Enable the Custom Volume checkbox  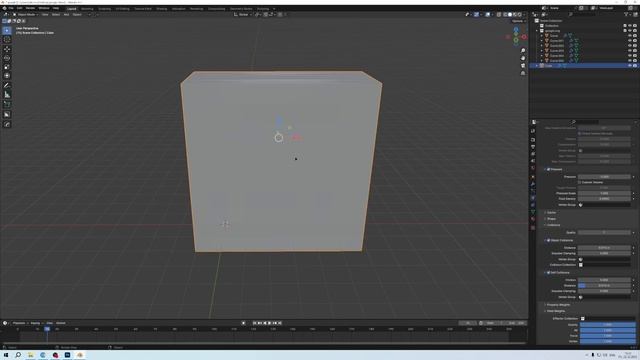tap(579, 182)
